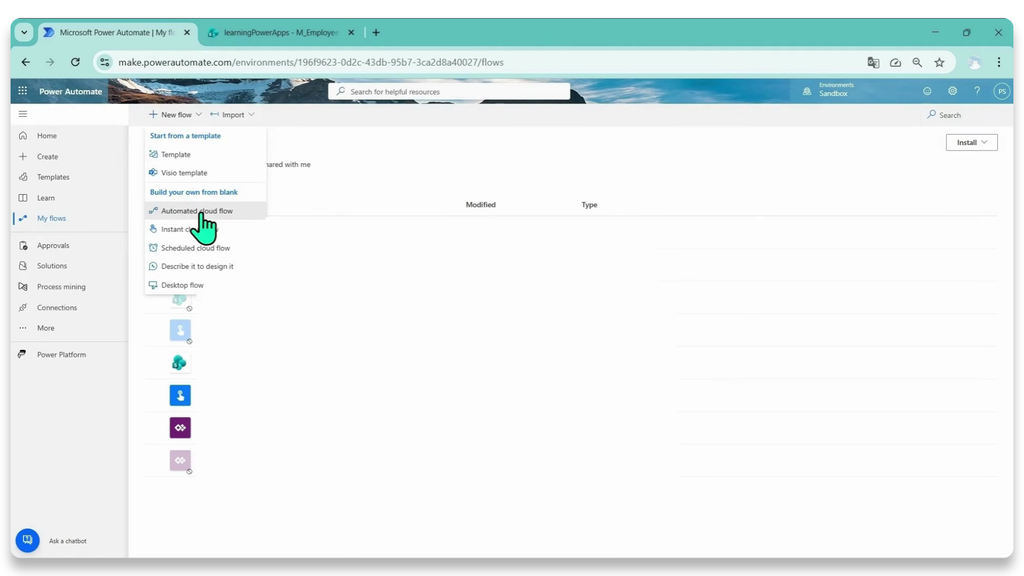
Task: Switch to learningPowerApps browser tab
Action: [281, 33]
